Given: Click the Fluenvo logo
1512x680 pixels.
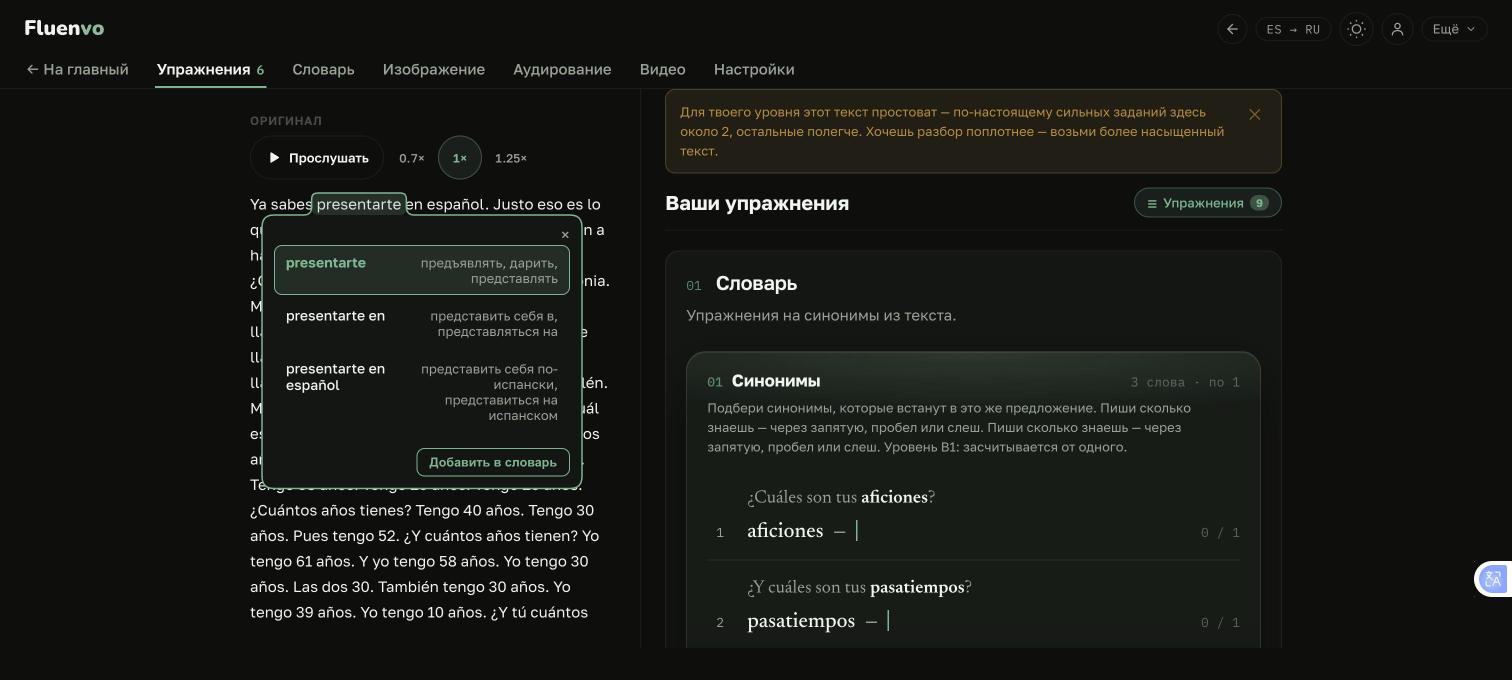Looking at the screenshot, I should (x=64, y=28).
